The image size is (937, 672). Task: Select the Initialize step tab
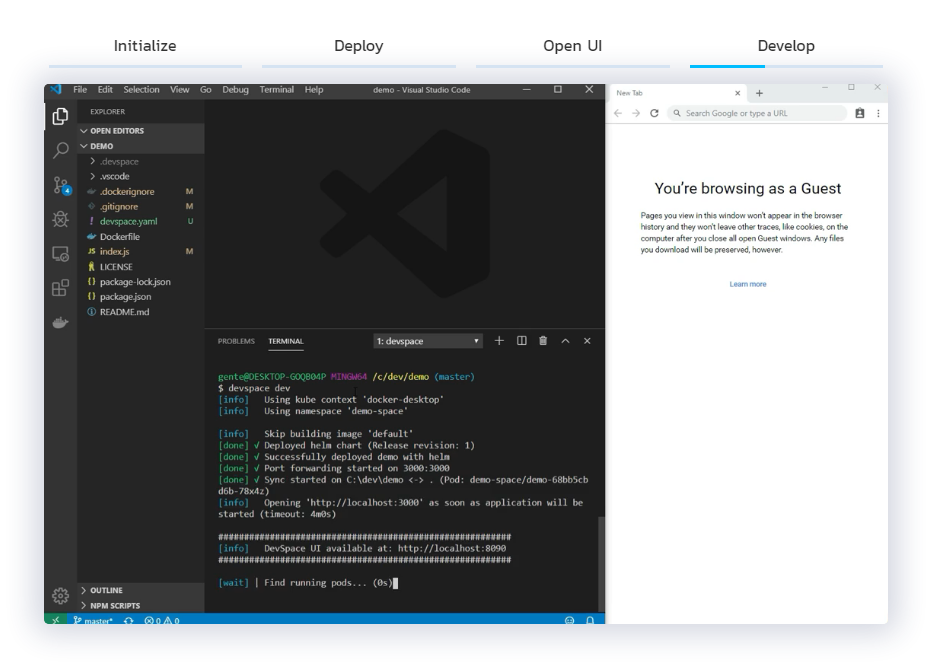coord(145,46)
